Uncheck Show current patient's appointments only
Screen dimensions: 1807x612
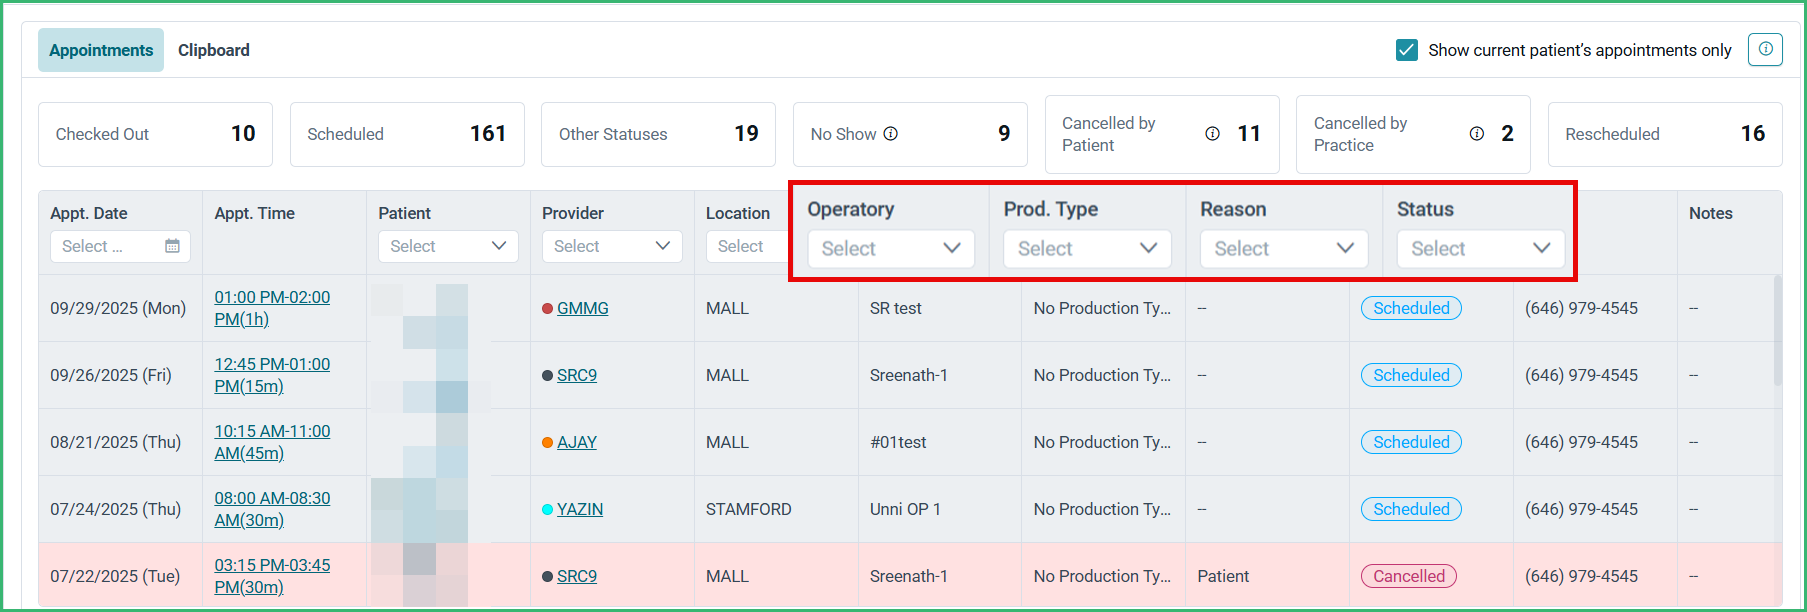point(1407,50)
